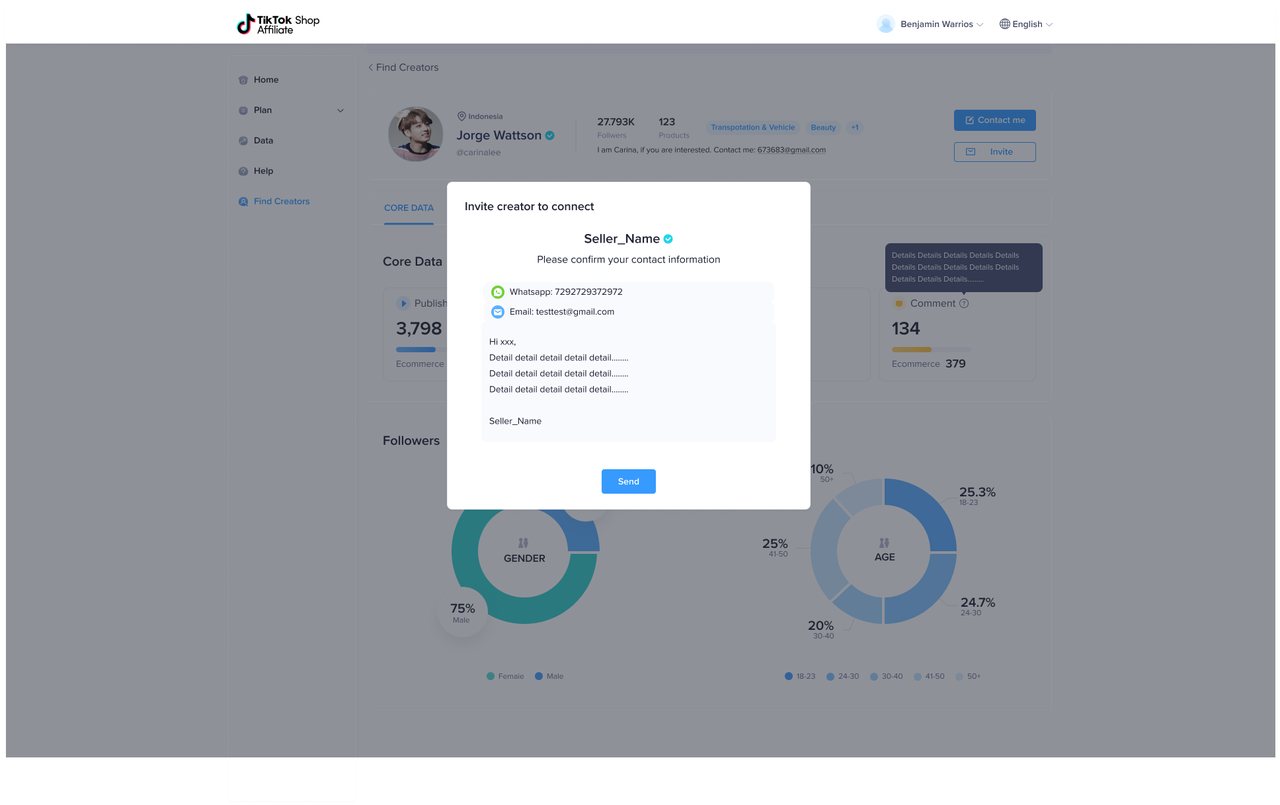
Task: Click the AGE donut chart center icon
Action: [x=884, y=542]
